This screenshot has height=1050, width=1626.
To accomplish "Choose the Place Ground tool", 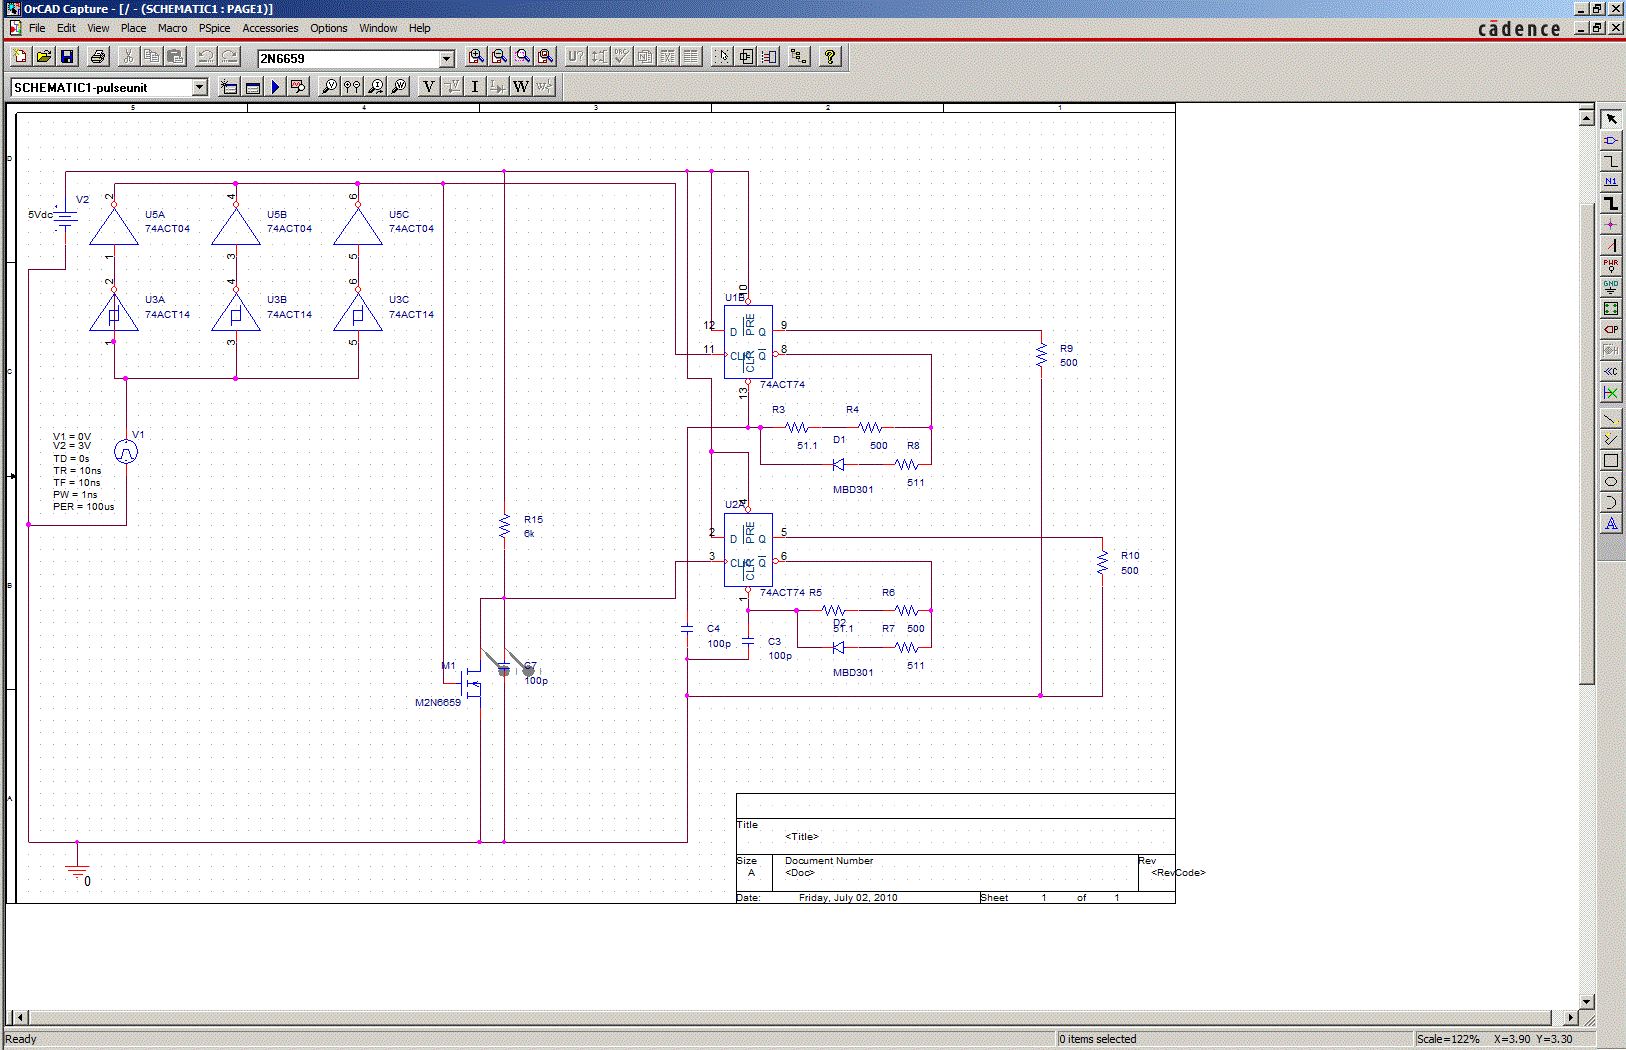I will (x=1610, y=287).
